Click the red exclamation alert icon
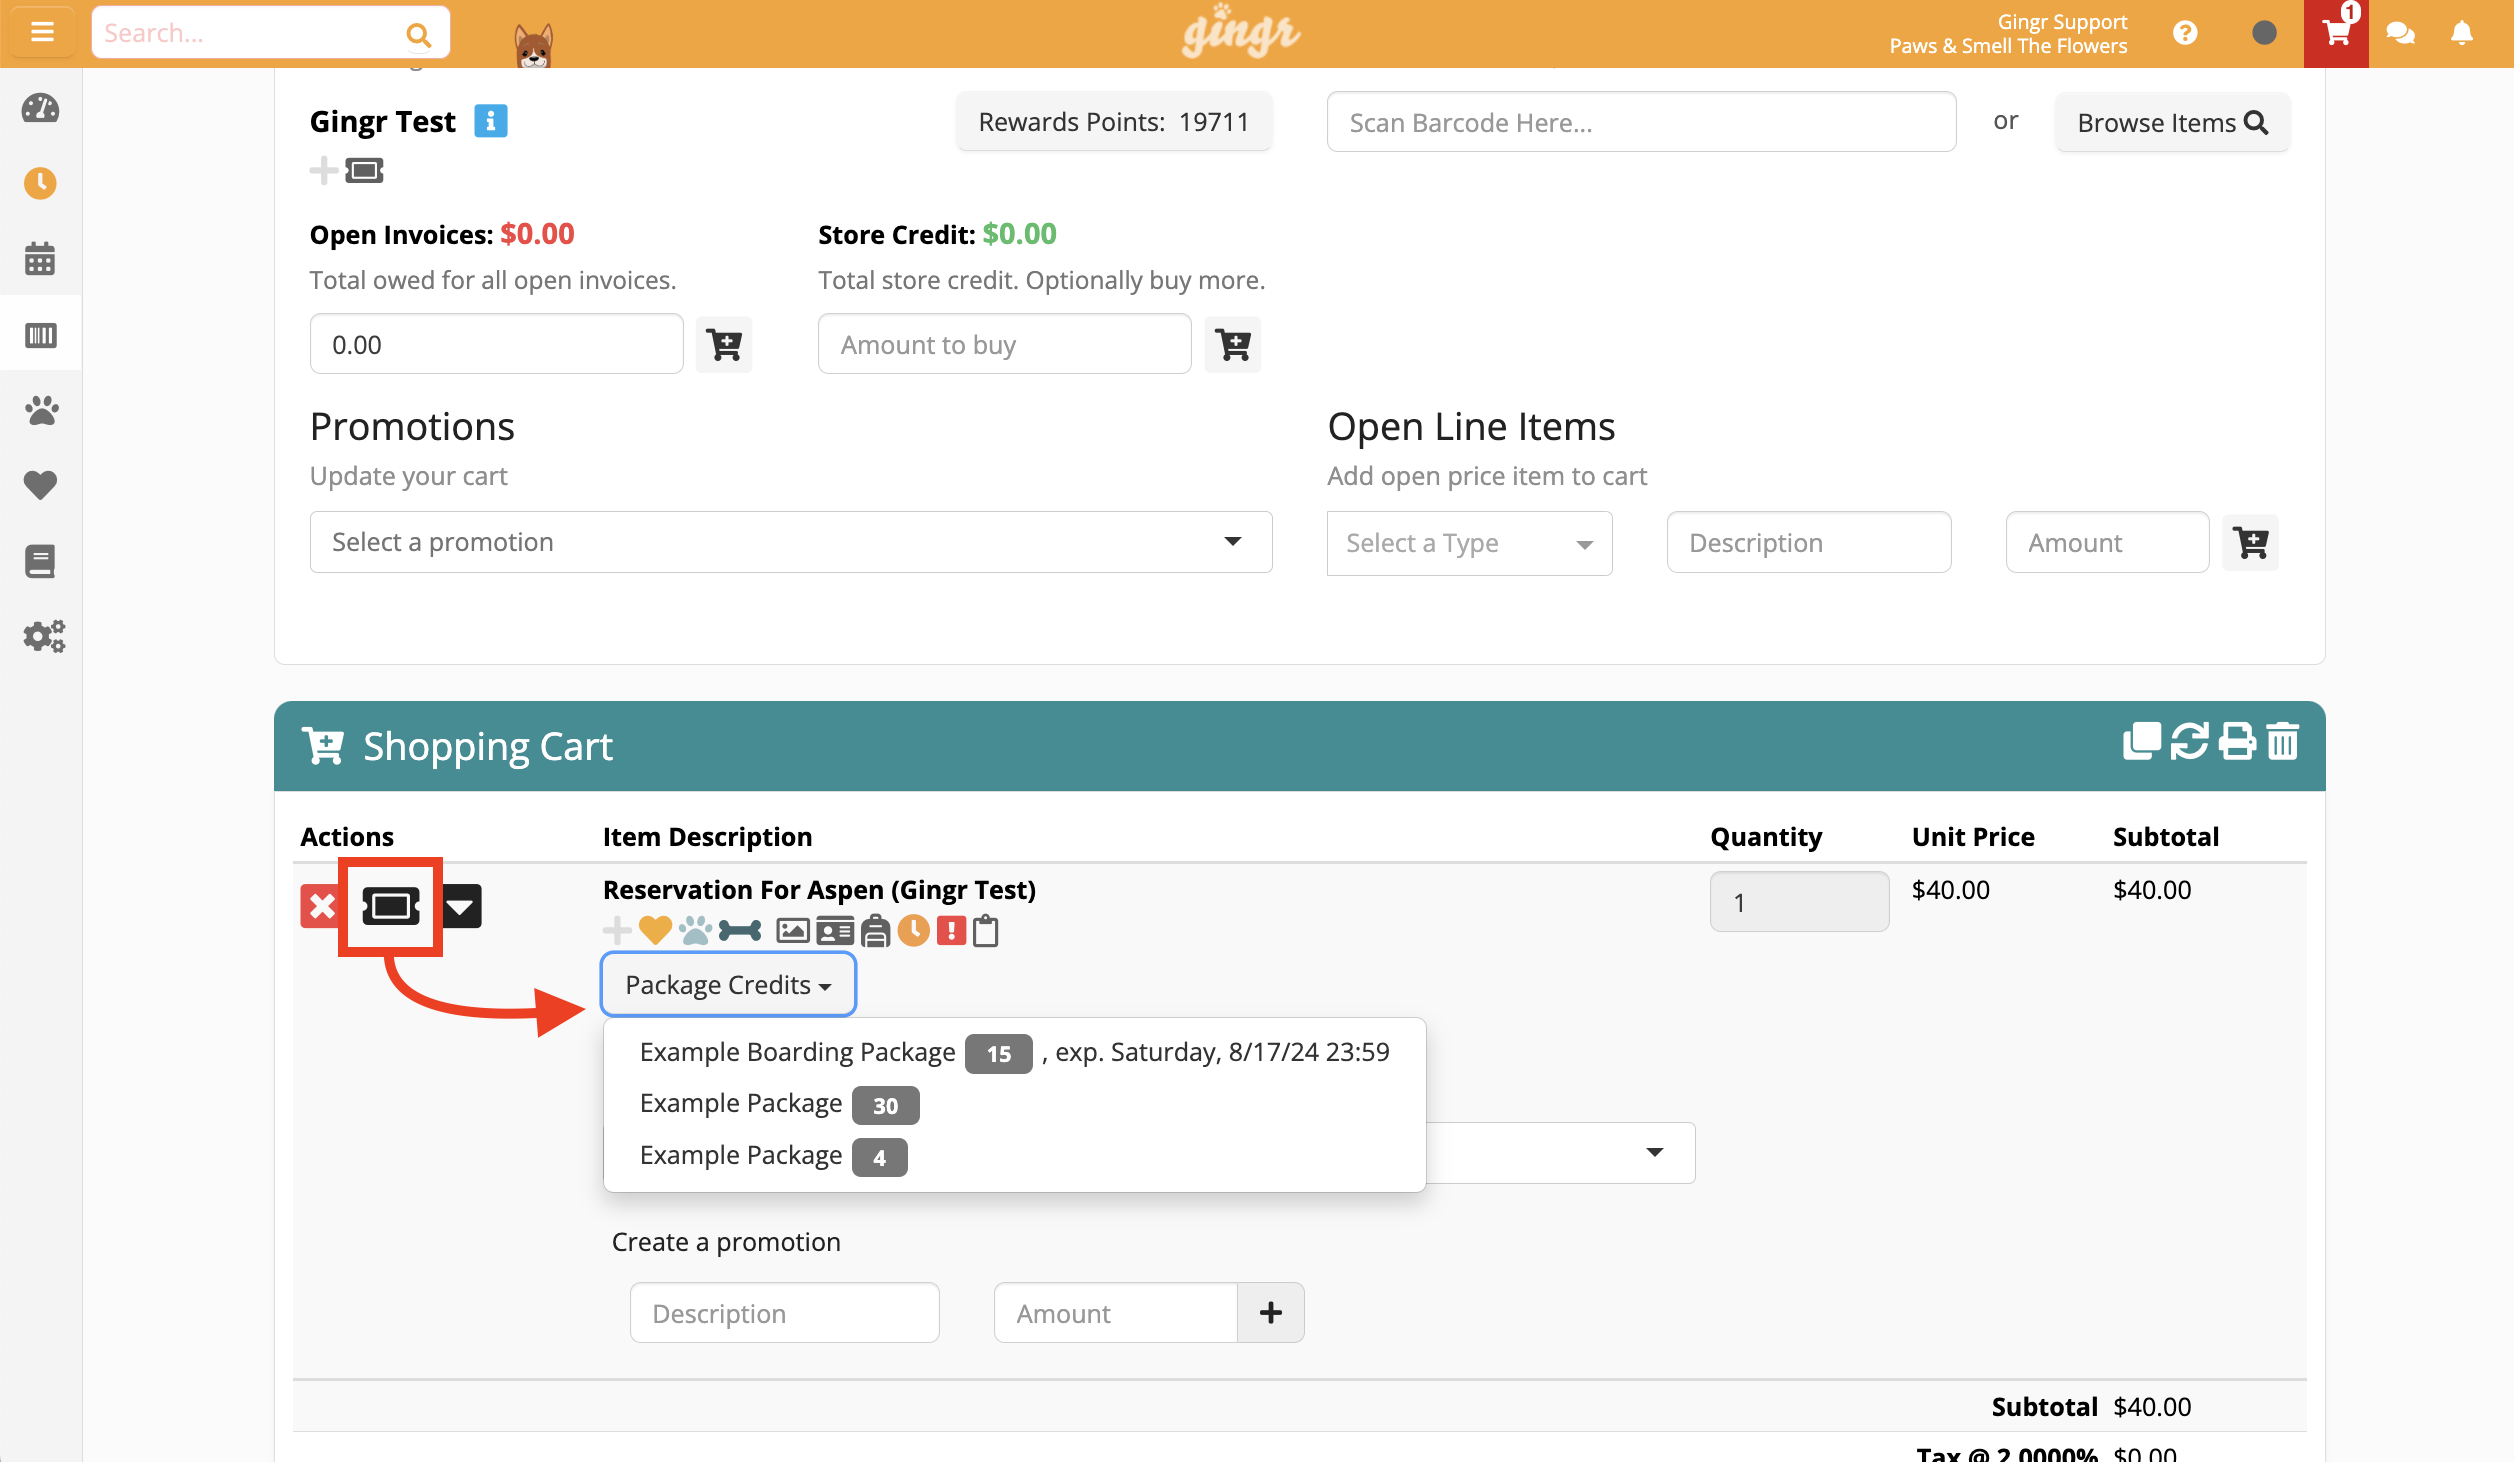 951,930
